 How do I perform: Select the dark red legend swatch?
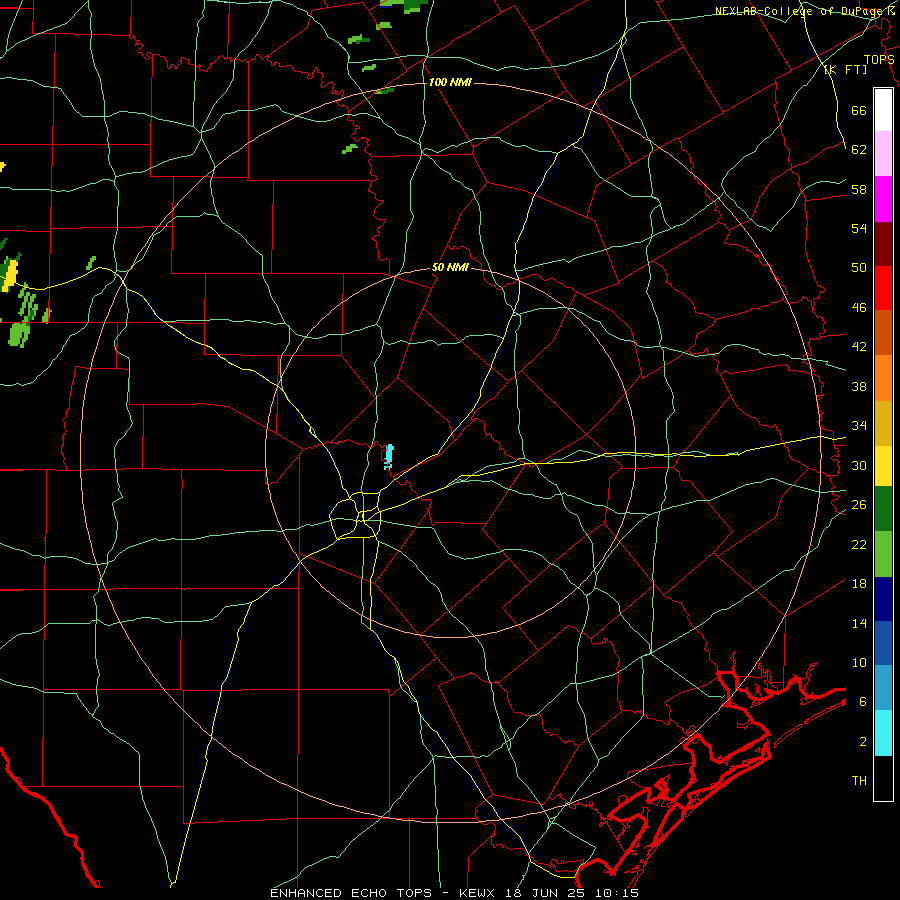click(883, 243)
